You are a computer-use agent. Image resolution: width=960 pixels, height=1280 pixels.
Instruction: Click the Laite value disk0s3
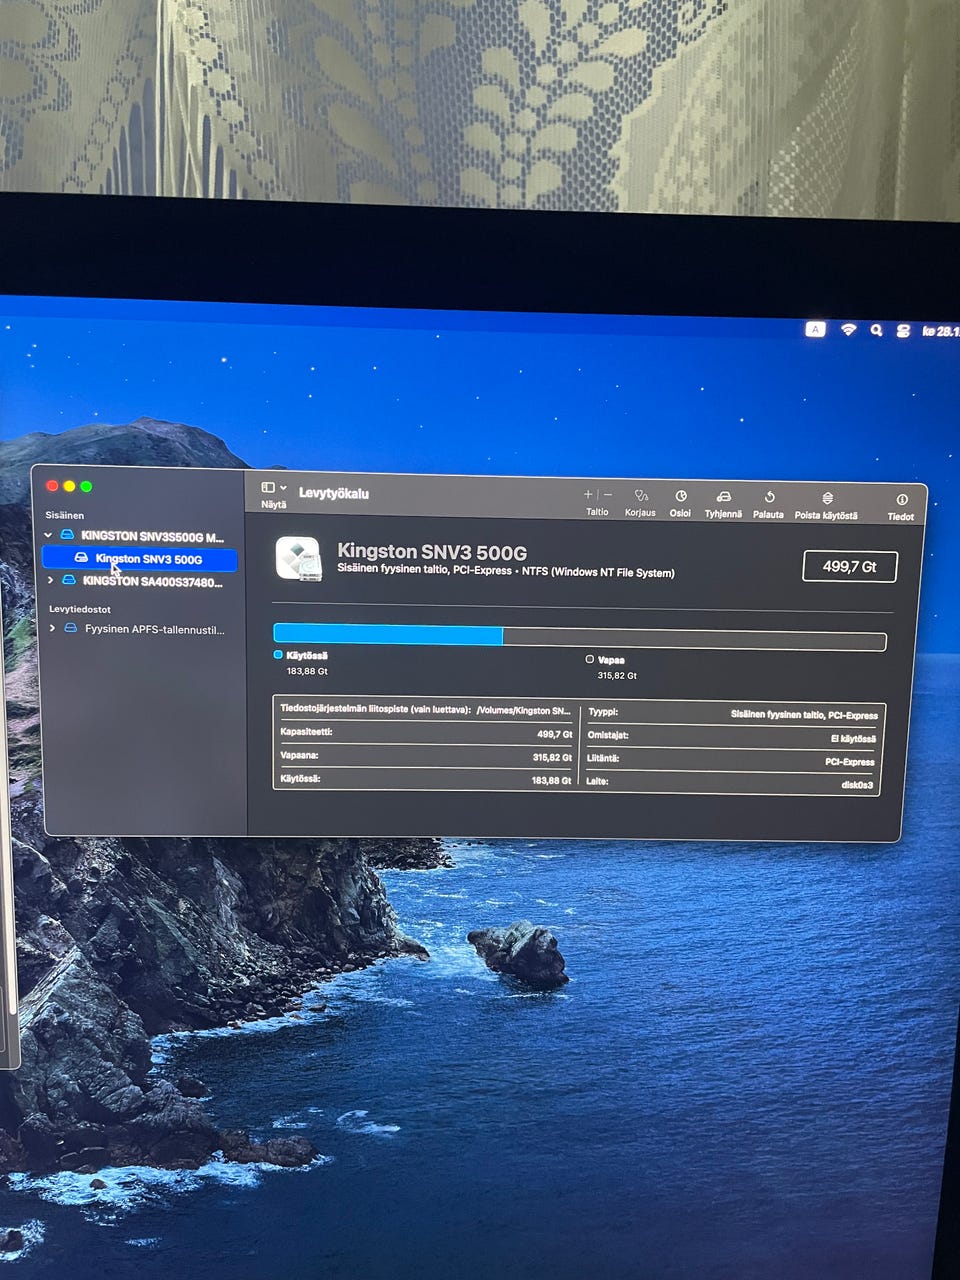pos(857,785)
